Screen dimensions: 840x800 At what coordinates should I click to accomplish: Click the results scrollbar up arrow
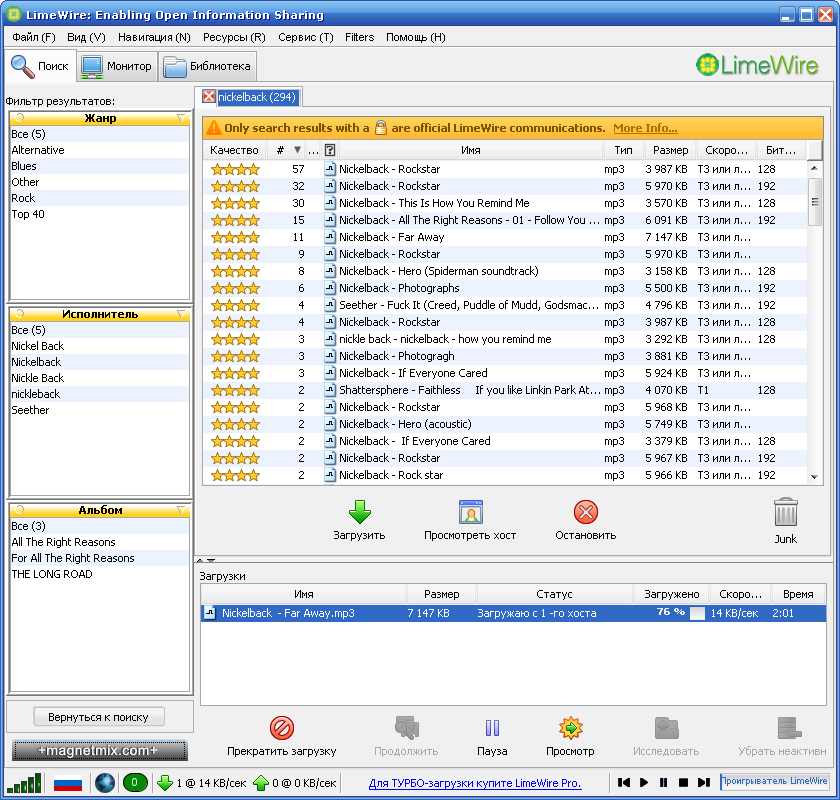point(815,168)
